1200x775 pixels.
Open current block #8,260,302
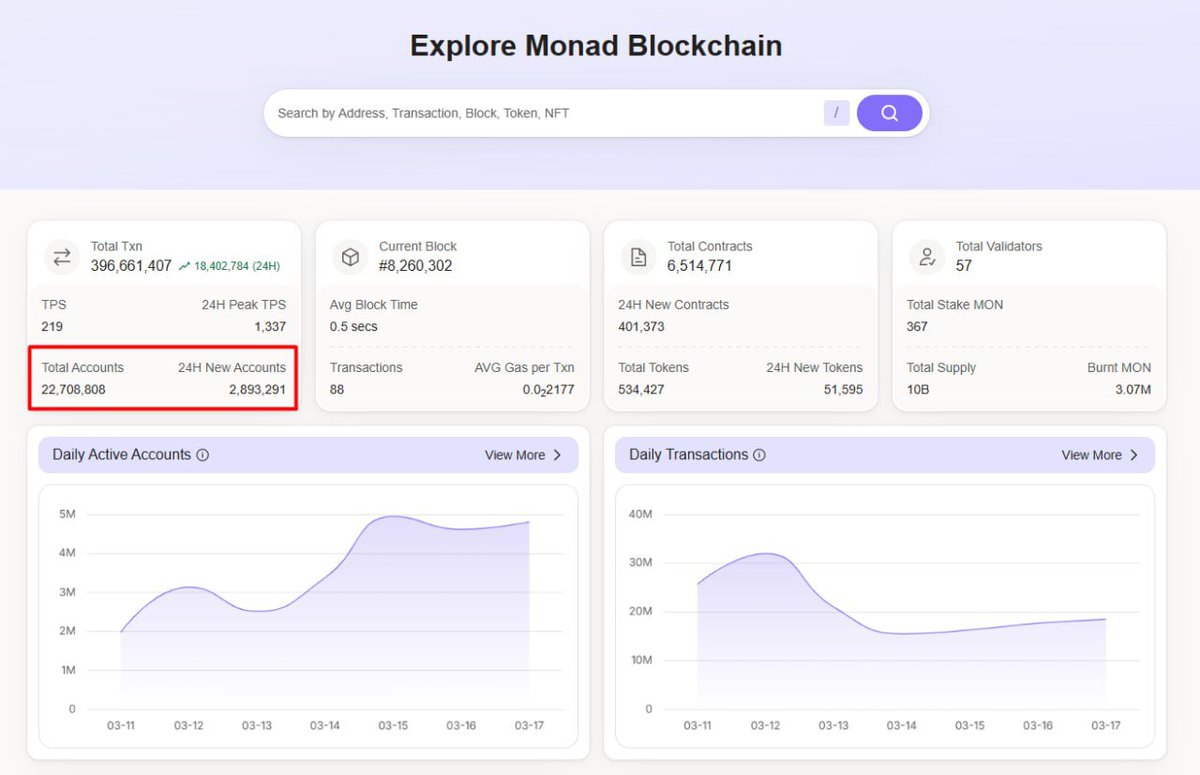415,266
